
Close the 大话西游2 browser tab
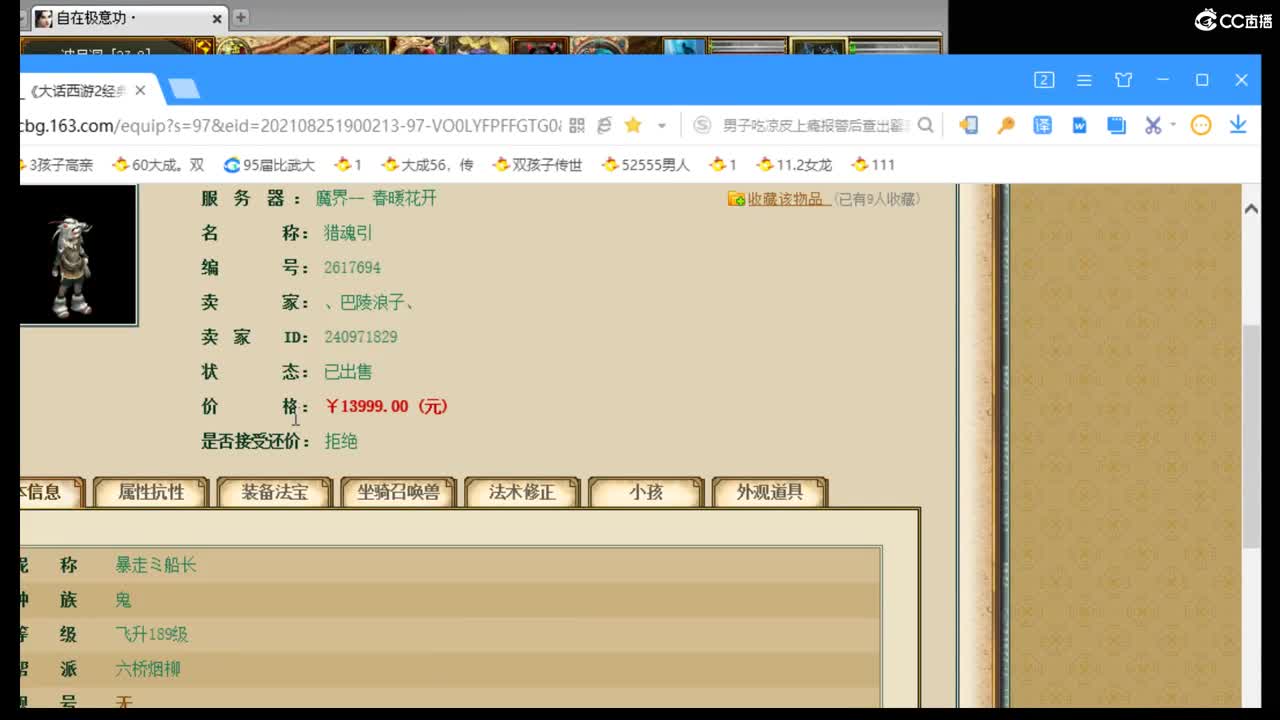pos(140,90)
